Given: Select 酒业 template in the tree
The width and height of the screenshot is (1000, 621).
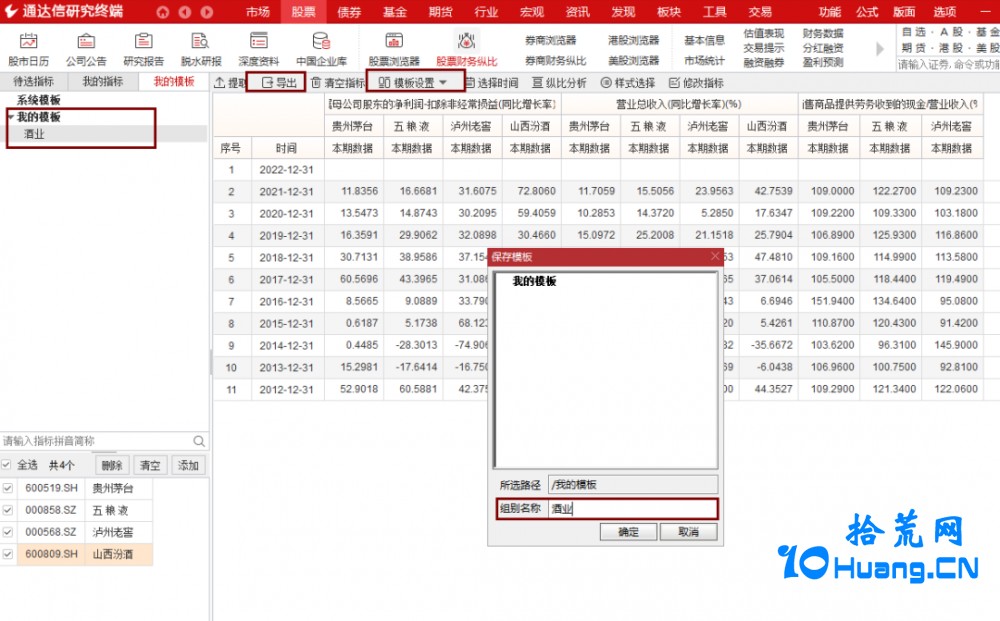Looking at the screenshot, I should [x=34, y=134].
